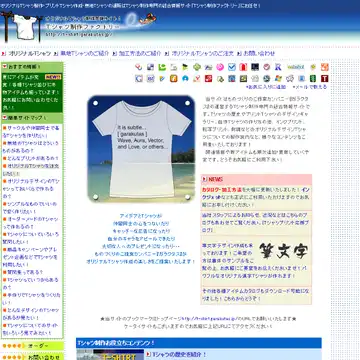Screen dimensions: 360x360
Task: Click the red bookmark ribbon icon
Action: click(243, 67)
